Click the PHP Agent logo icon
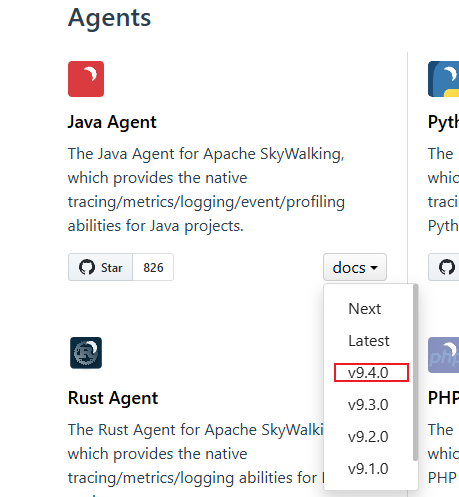Screen dimensions: 459x497 point(444,355)
